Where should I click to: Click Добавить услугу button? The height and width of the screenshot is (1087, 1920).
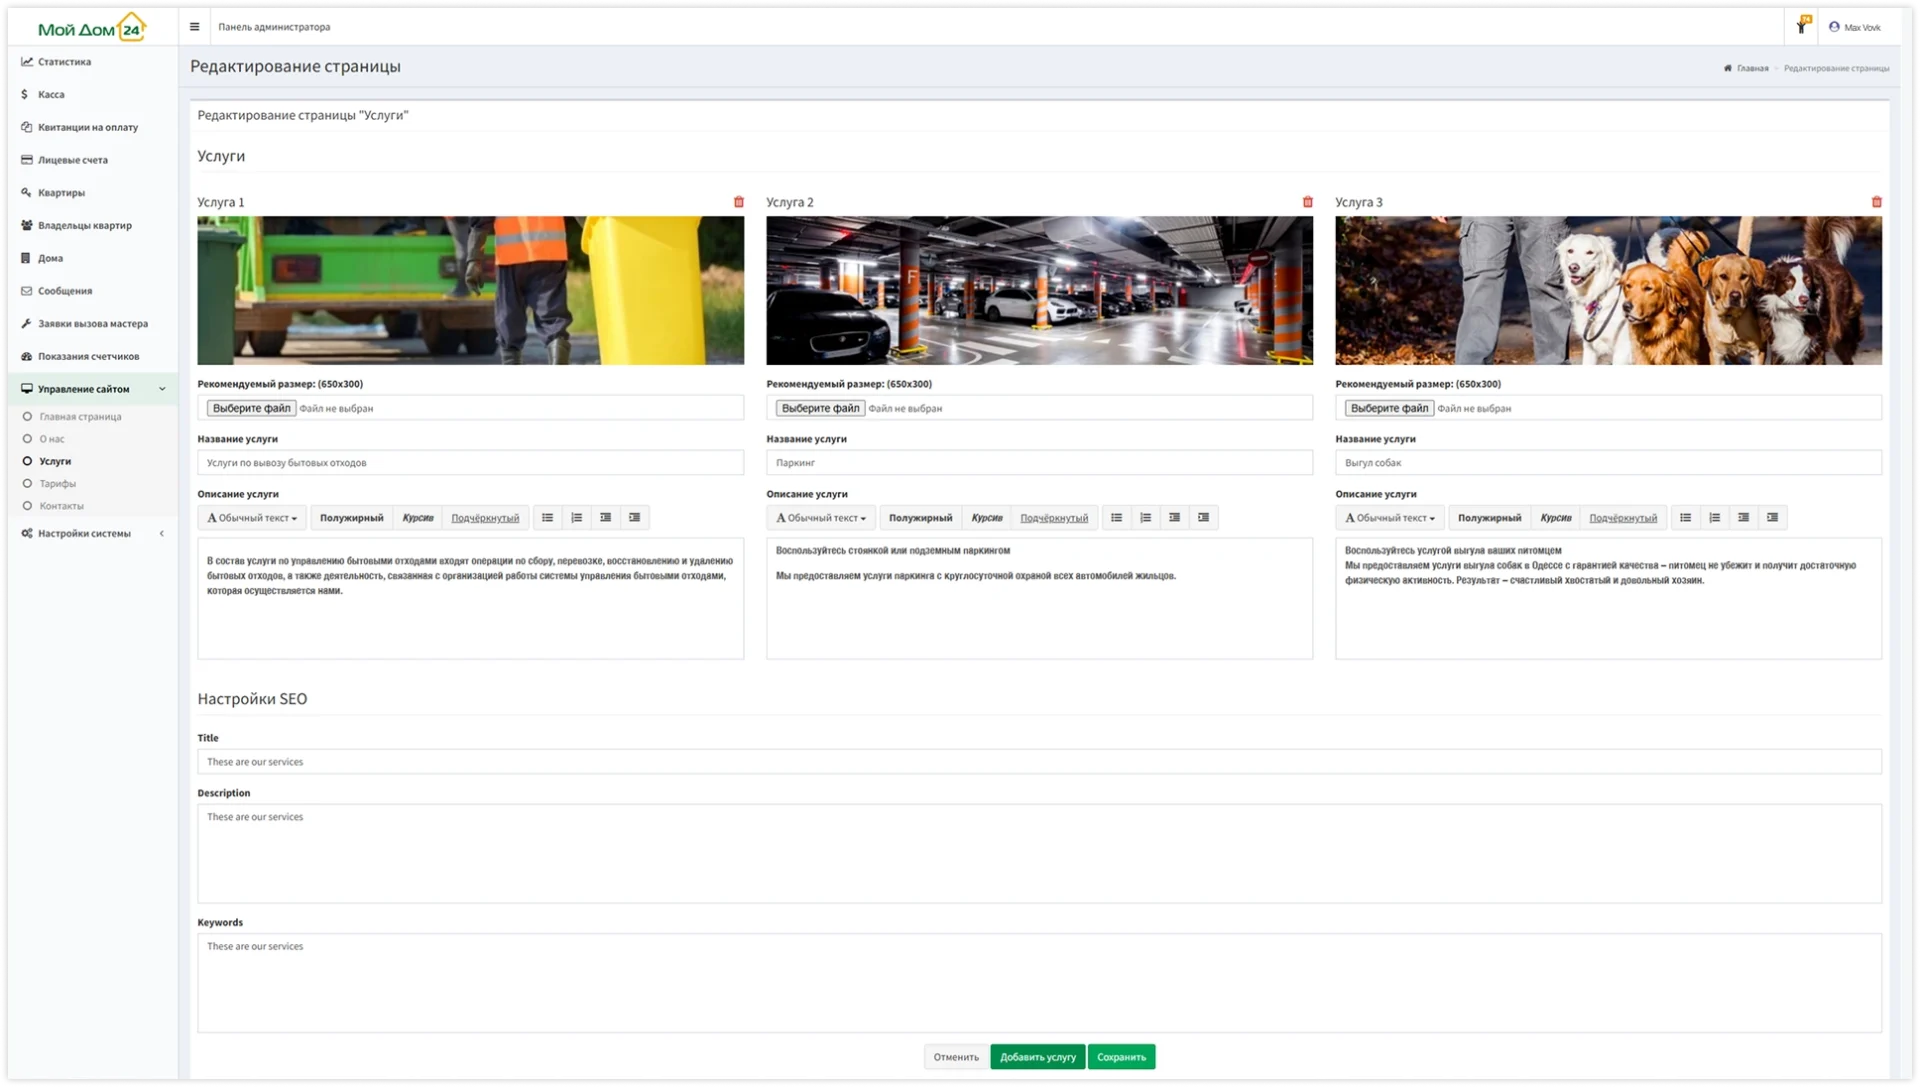[x=1038, y=1058]
